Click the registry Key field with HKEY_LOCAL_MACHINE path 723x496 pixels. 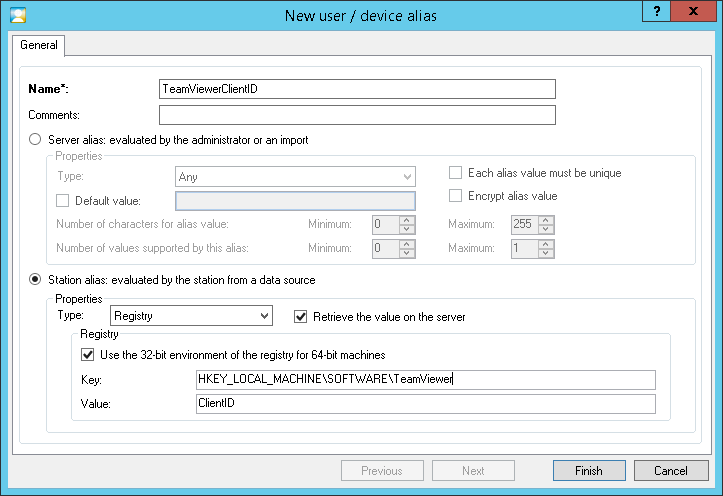426,379
